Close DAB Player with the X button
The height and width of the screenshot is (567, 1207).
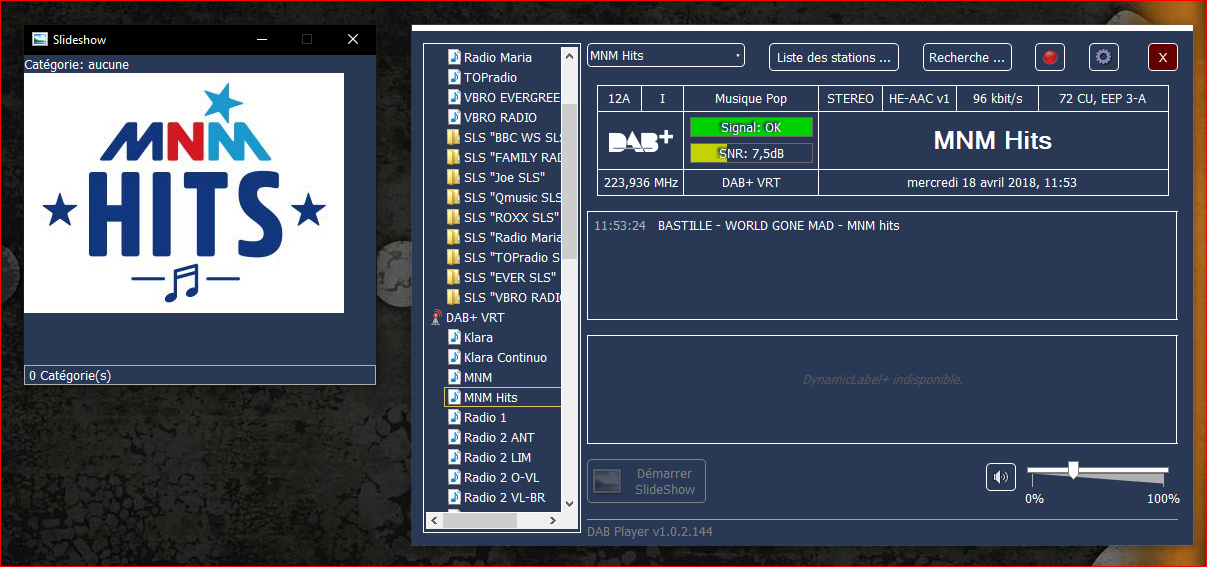[x=1162, y=57]
